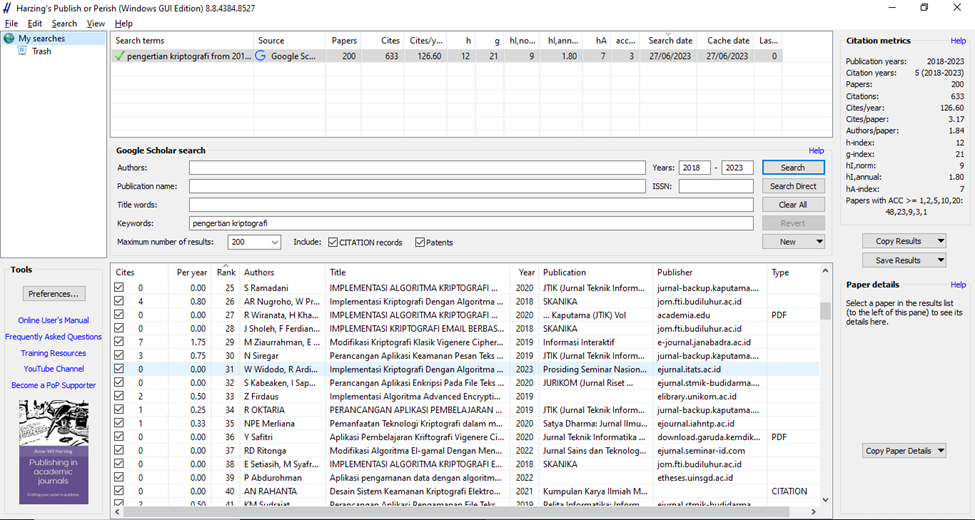Screen dimensions: 975x520
Task: Click the Title words input field
Action: point(471,205)
